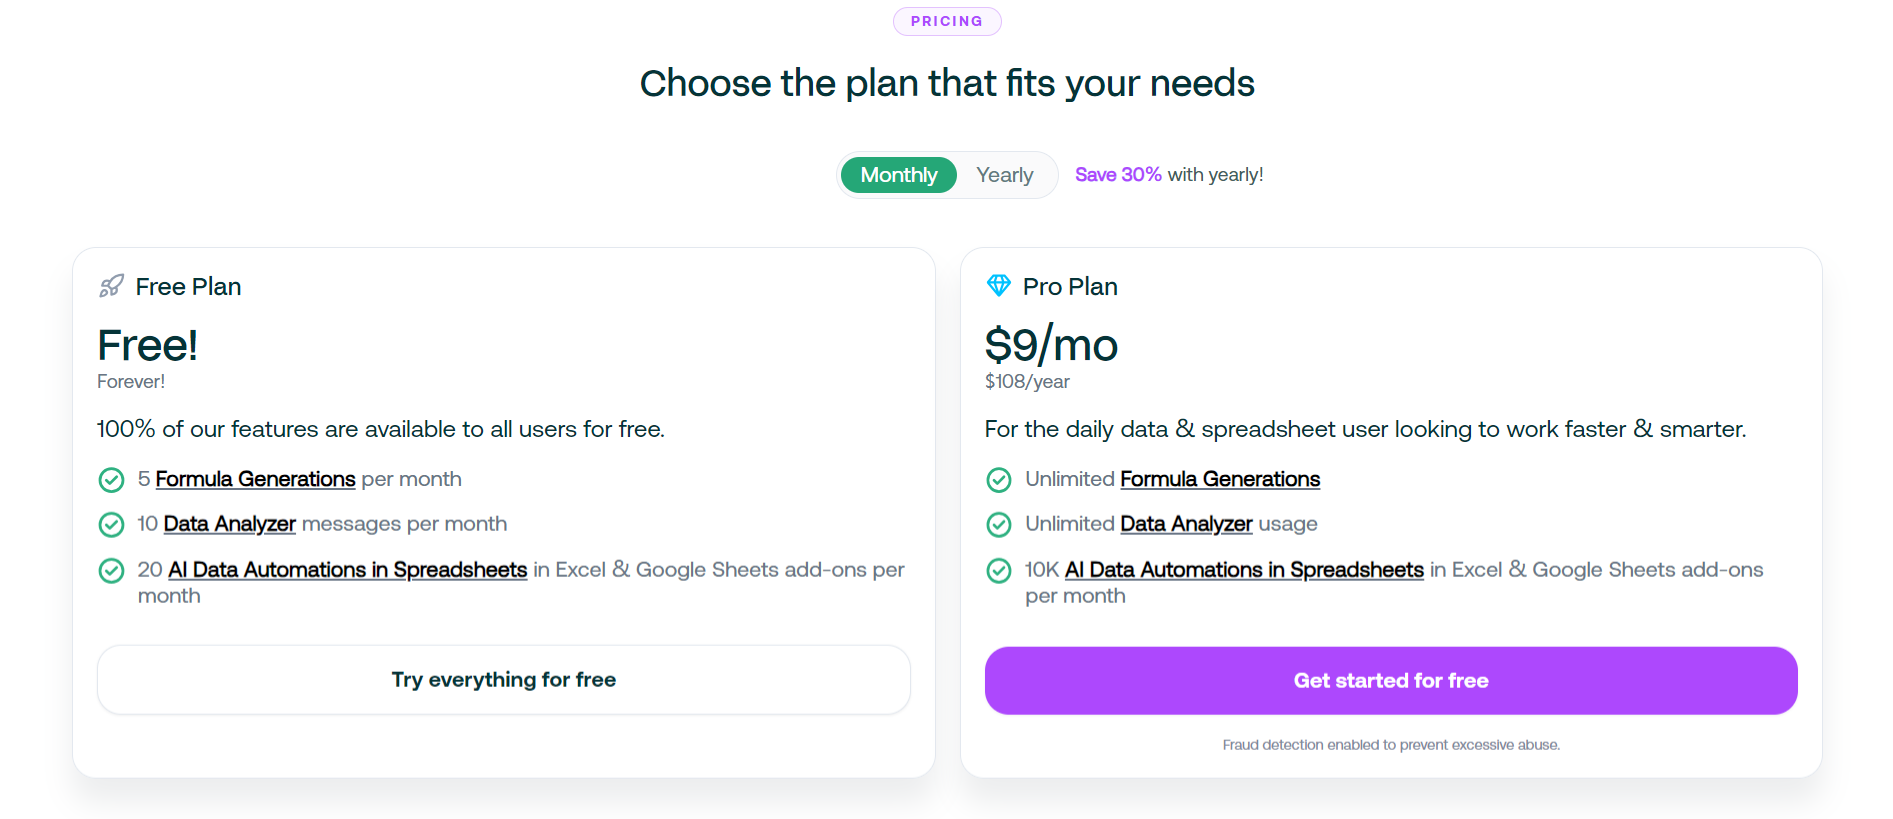The height and width of the screenshot is (819, 1893).
Task: Follow the Free Plan AI Data Automations link
Action: coord(347,570)
